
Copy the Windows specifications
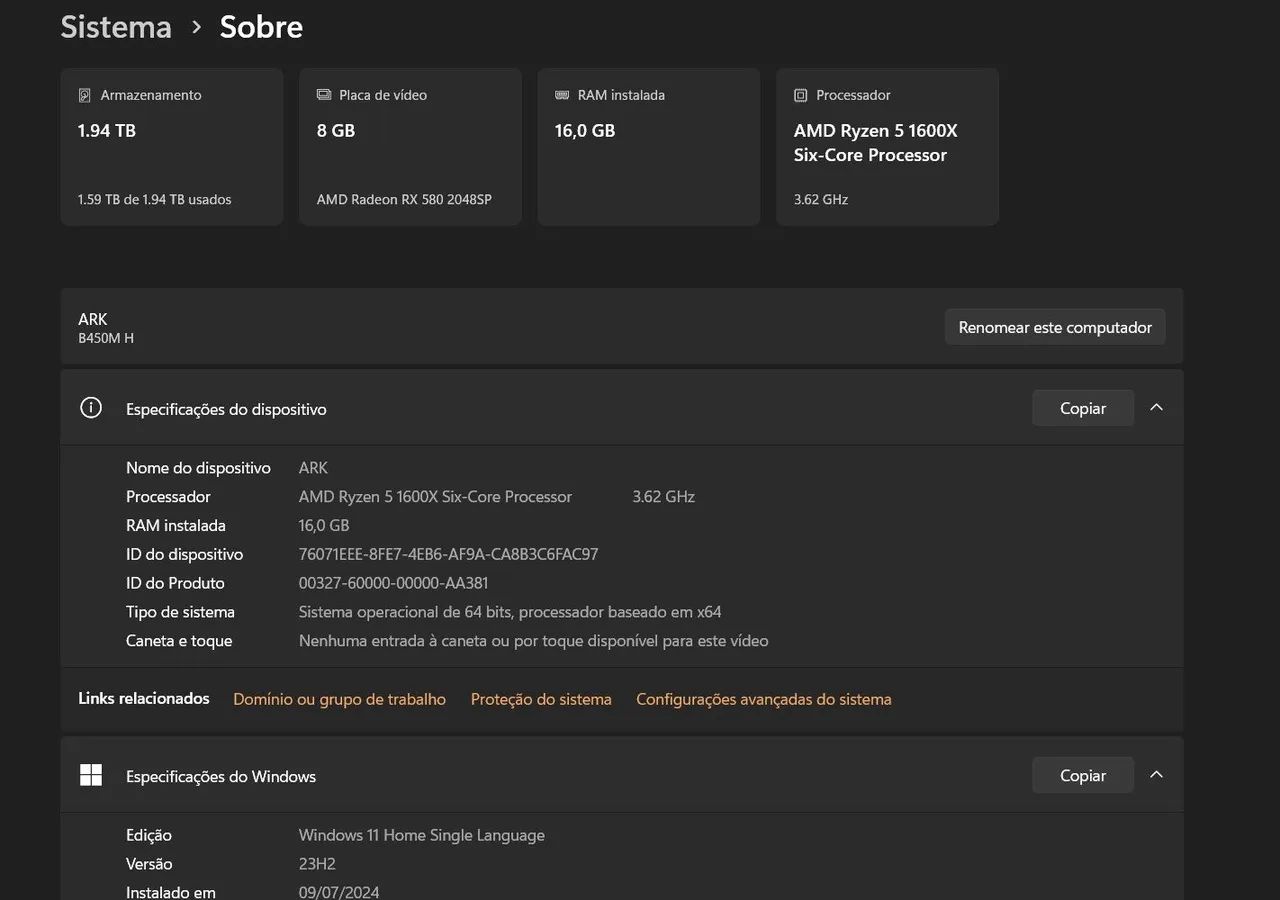pyautogui.click(x=1083, y=775)
